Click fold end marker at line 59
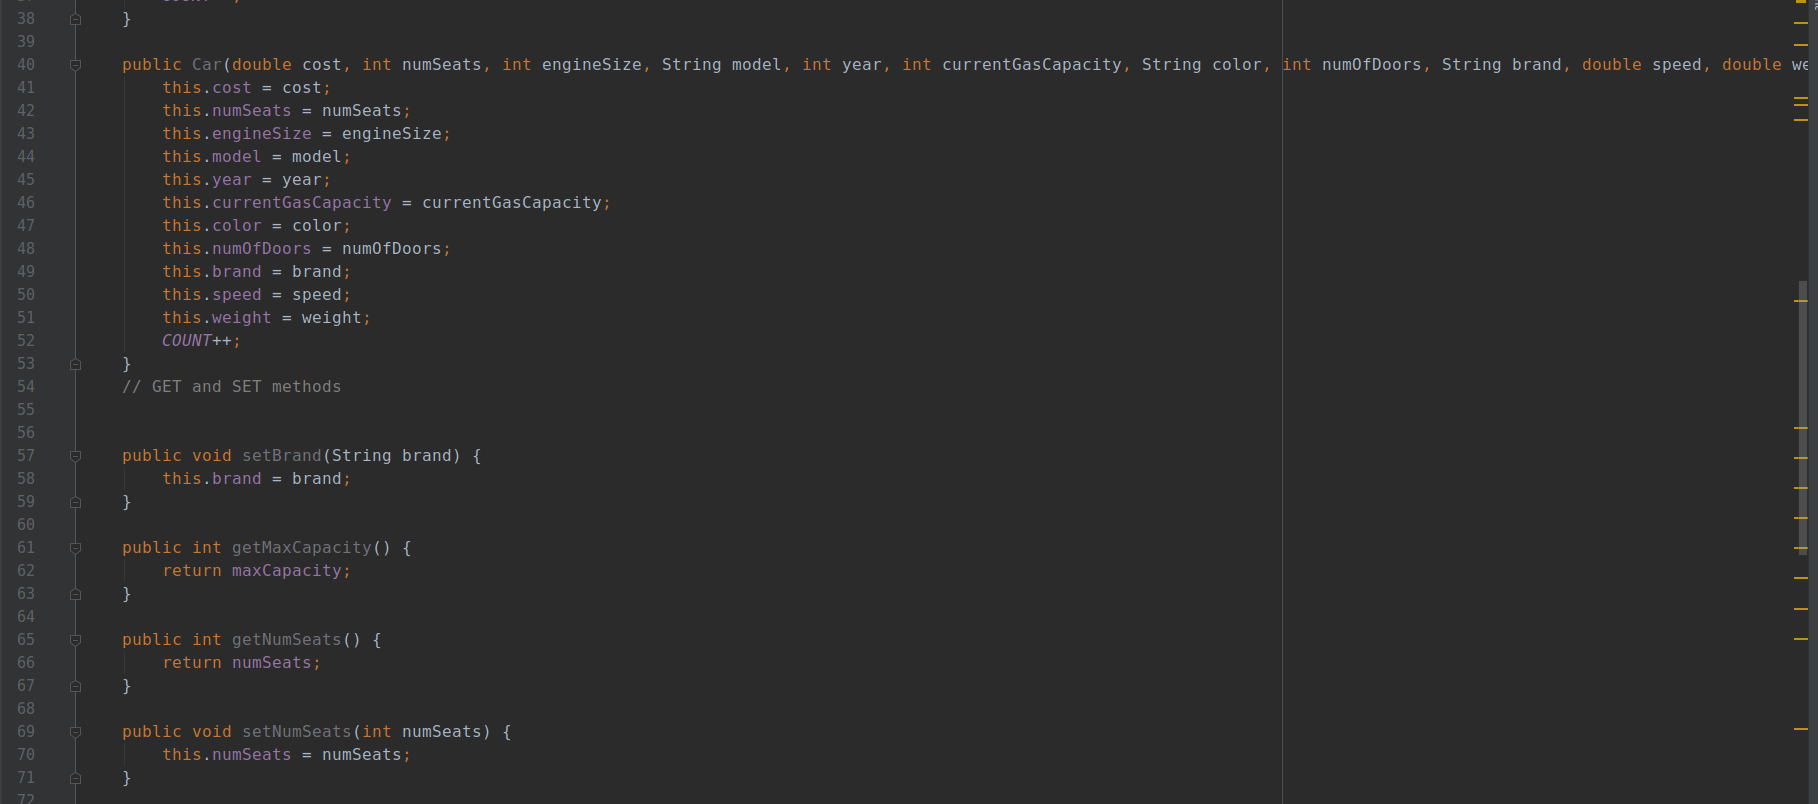 tap(75, 502)
